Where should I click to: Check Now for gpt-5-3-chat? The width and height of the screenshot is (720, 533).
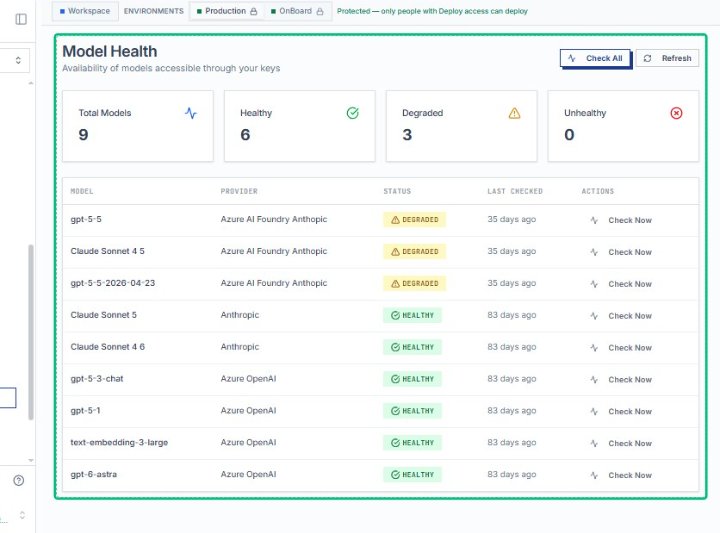click(621, 380)
